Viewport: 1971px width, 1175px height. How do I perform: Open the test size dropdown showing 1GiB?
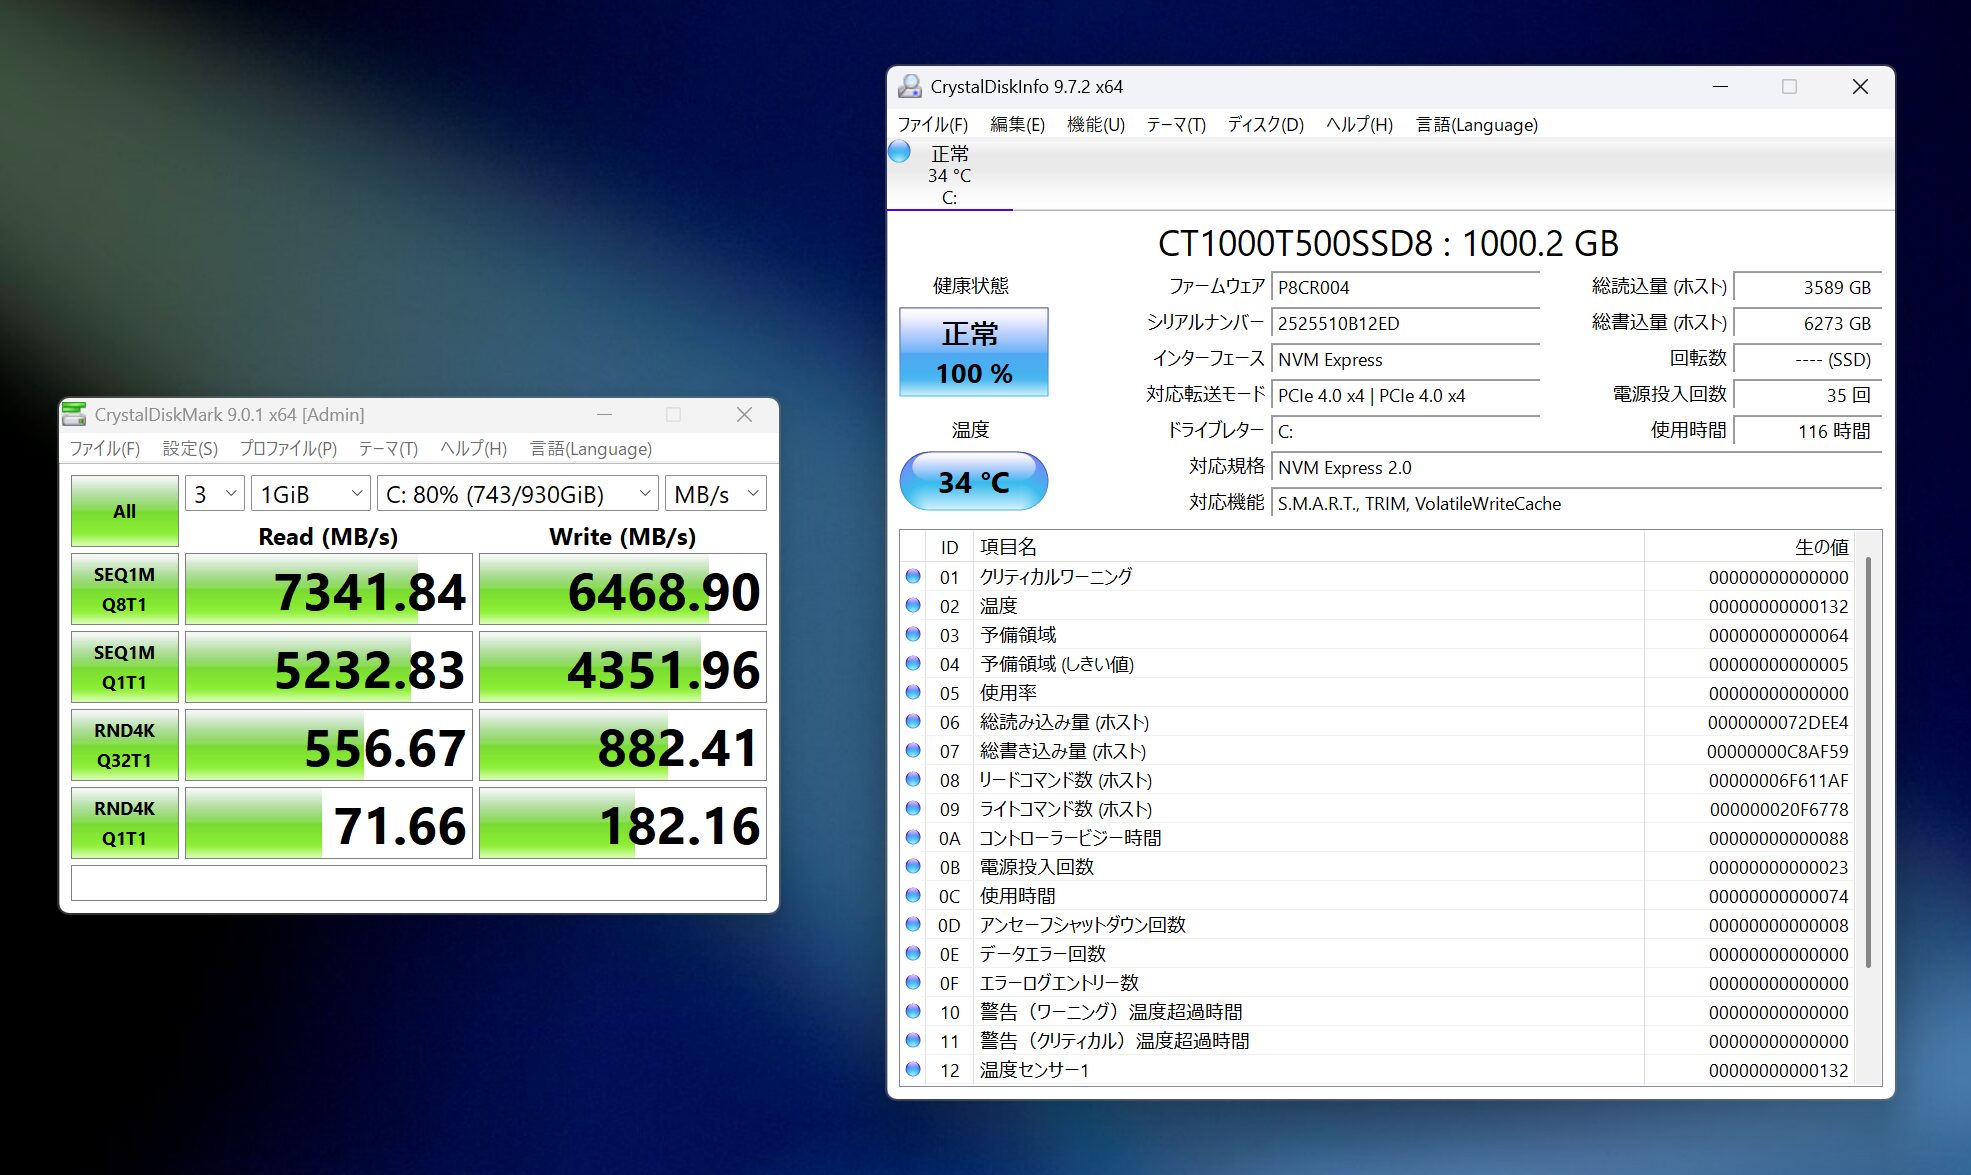[309, 493]
